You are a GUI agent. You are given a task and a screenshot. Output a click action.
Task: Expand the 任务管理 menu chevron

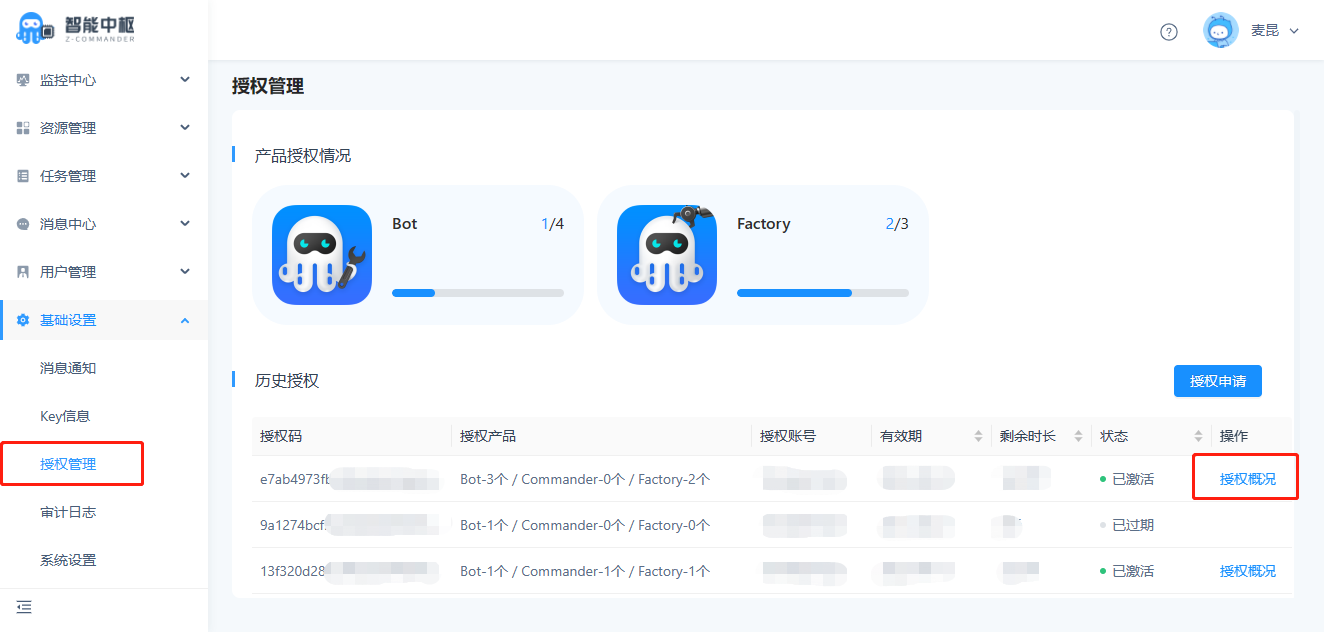tap(185, 176)
